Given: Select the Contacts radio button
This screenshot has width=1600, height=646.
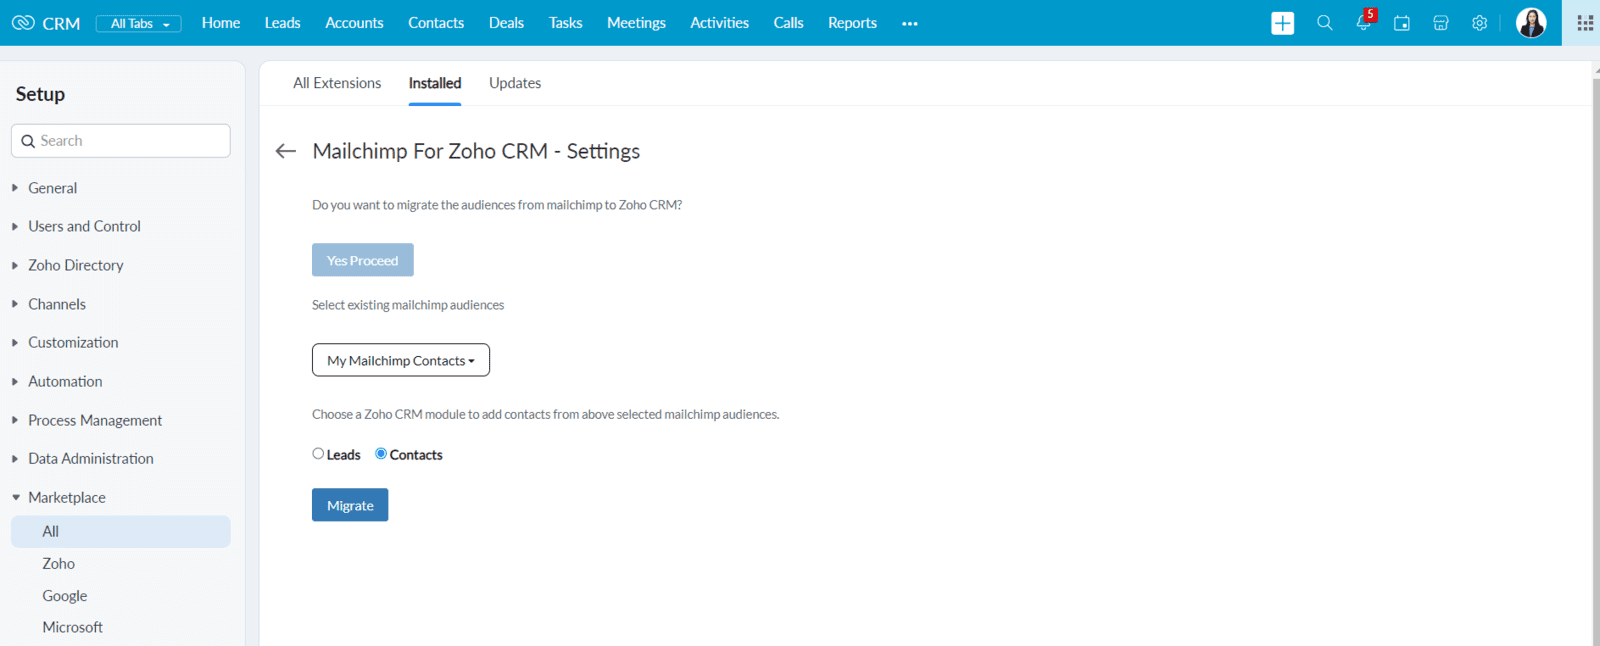Looking at the screenshot, I should [x=381, y=454].
